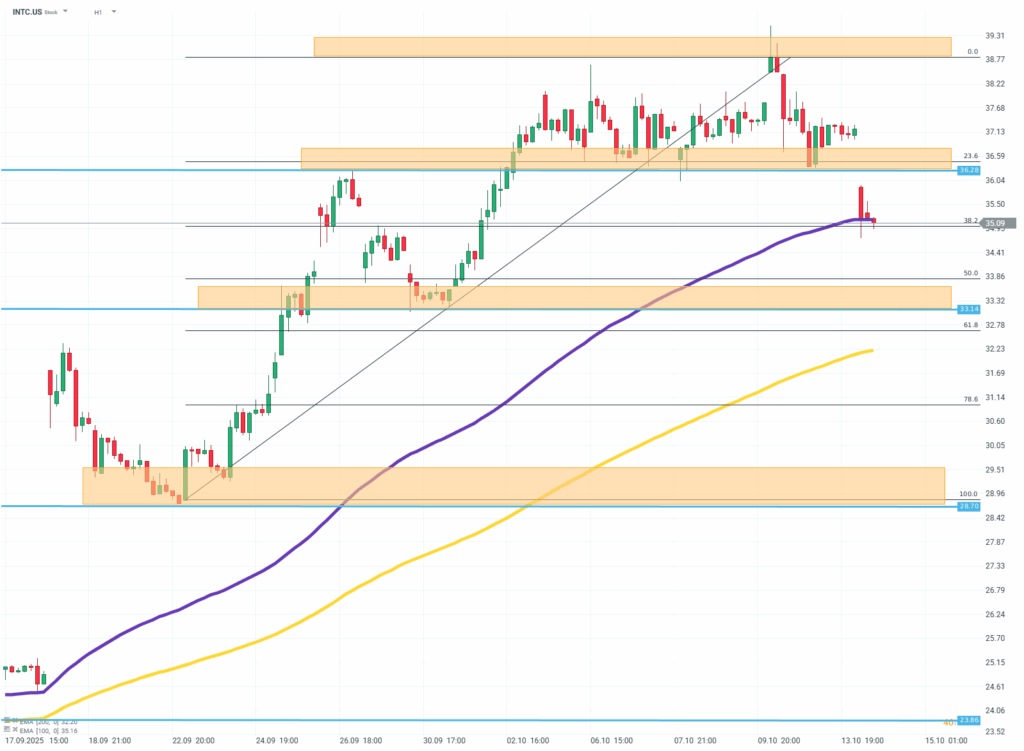Click the H1 timeframe label

(98, 11)
